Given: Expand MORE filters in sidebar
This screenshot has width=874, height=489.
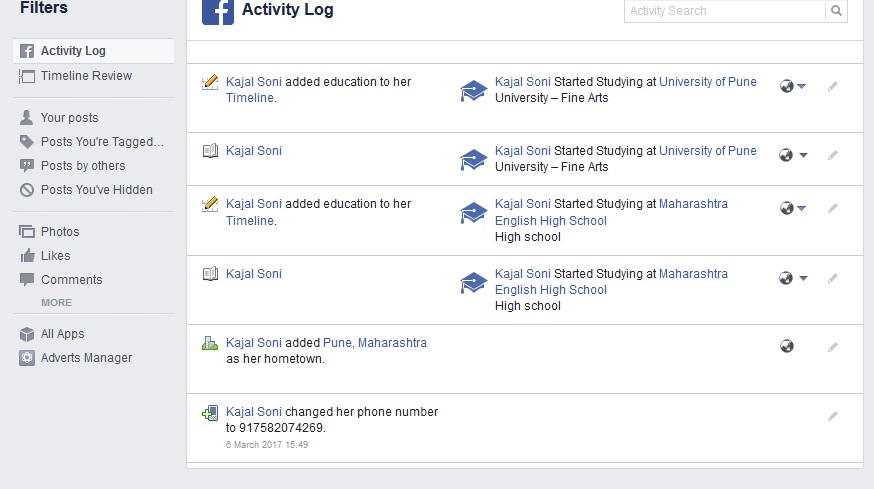Looking at the screenshot, I should coord(56,302).
